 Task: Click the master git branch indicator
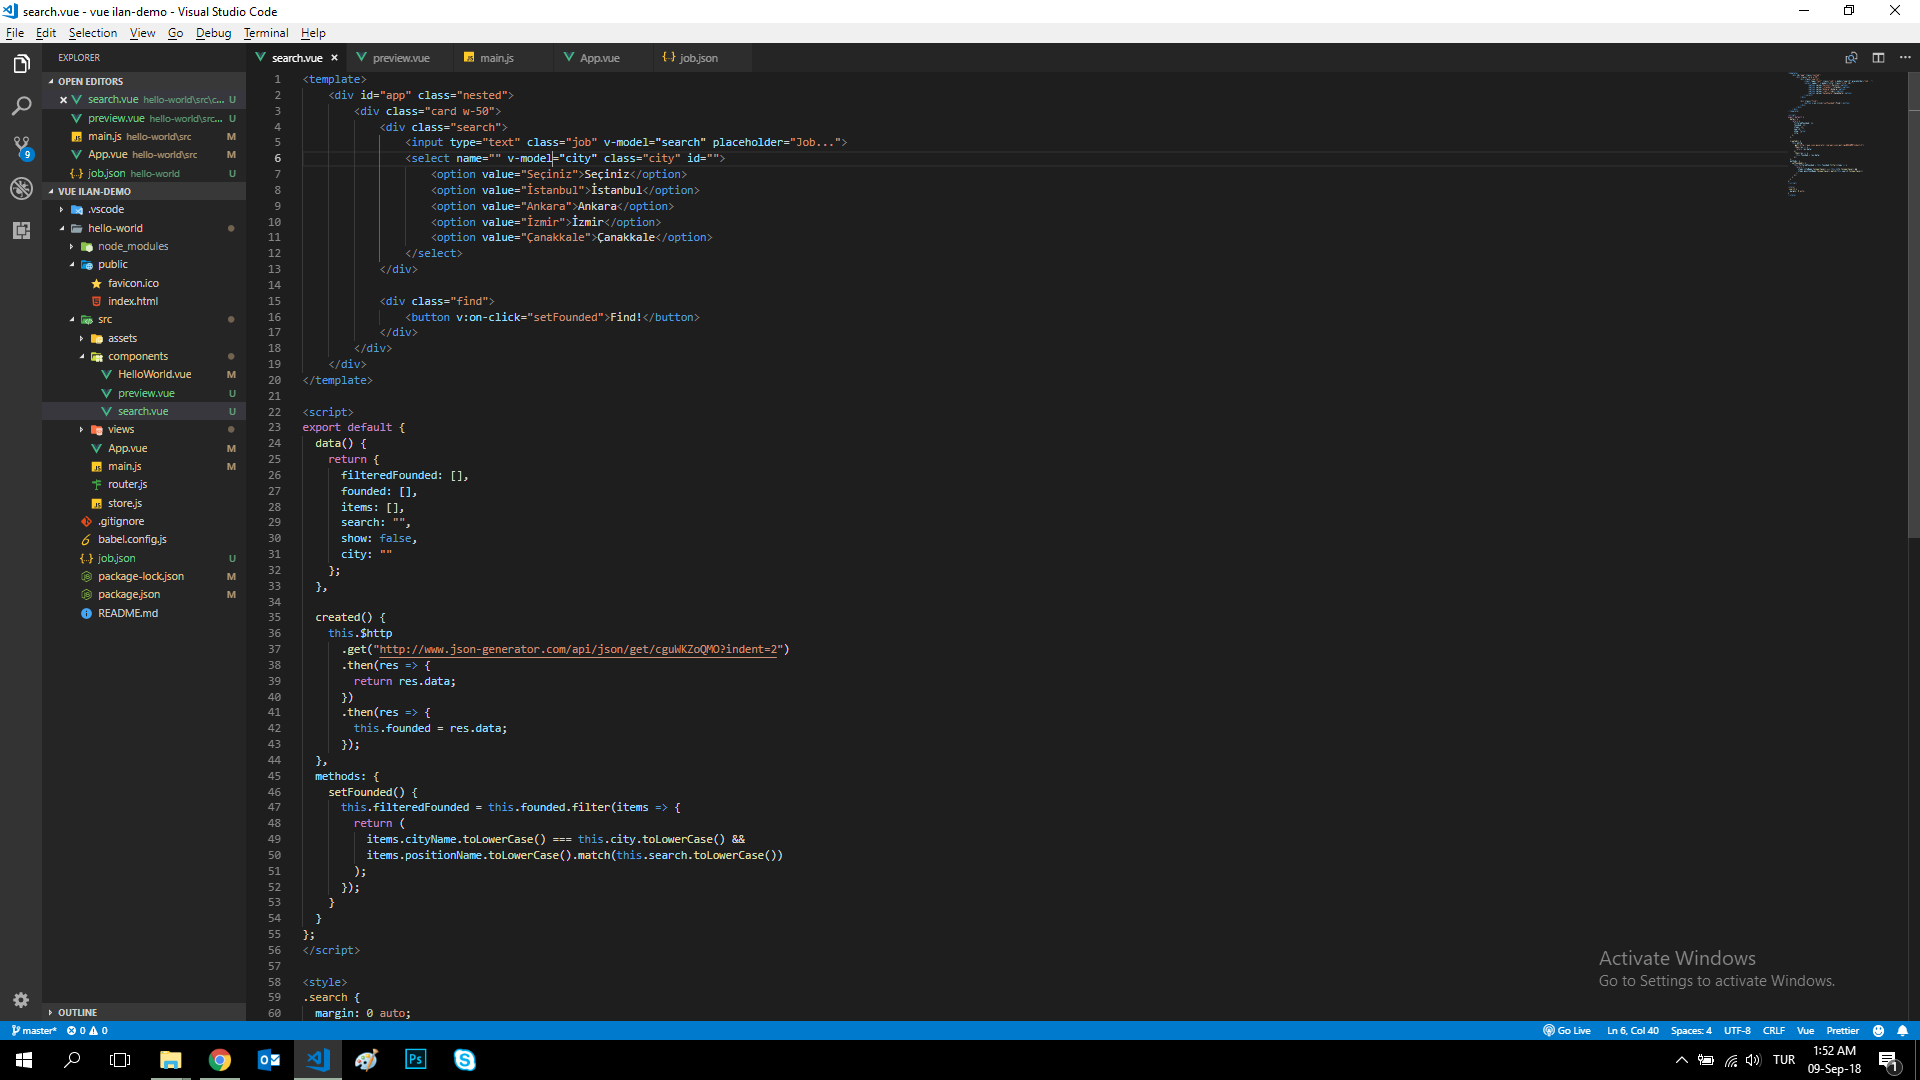click(34, 1031)
